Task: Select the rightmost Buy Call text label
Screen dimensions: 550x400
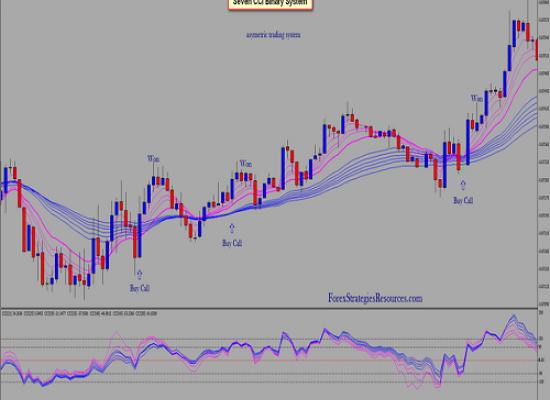Action: coord(463,200)
